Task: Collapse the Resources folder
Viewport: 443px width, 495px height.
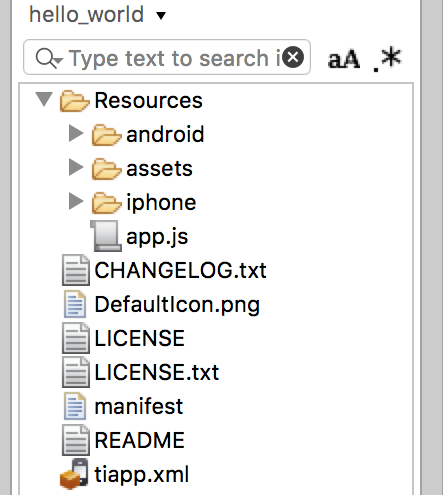Action: [x=44, y=99]
